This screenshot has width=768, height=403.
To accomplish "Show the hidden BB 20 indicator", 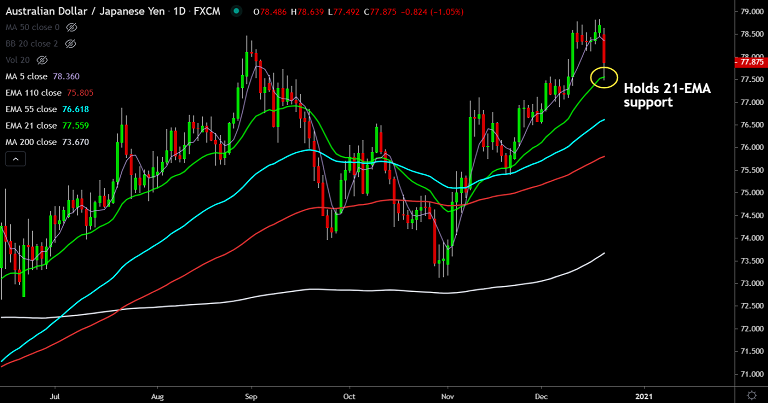I will coord(71,44).
